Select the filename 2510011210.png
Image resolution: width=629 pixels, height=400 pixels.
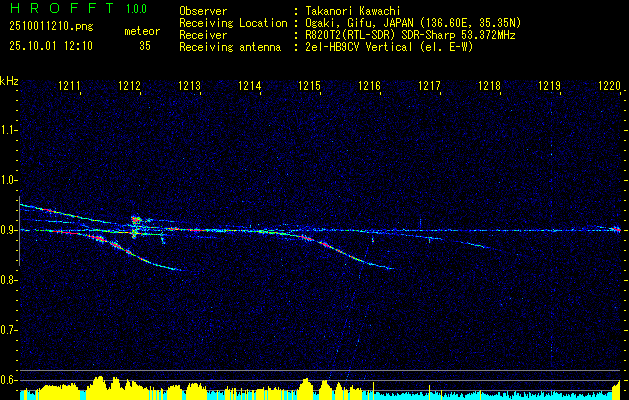tap(51, 27)
